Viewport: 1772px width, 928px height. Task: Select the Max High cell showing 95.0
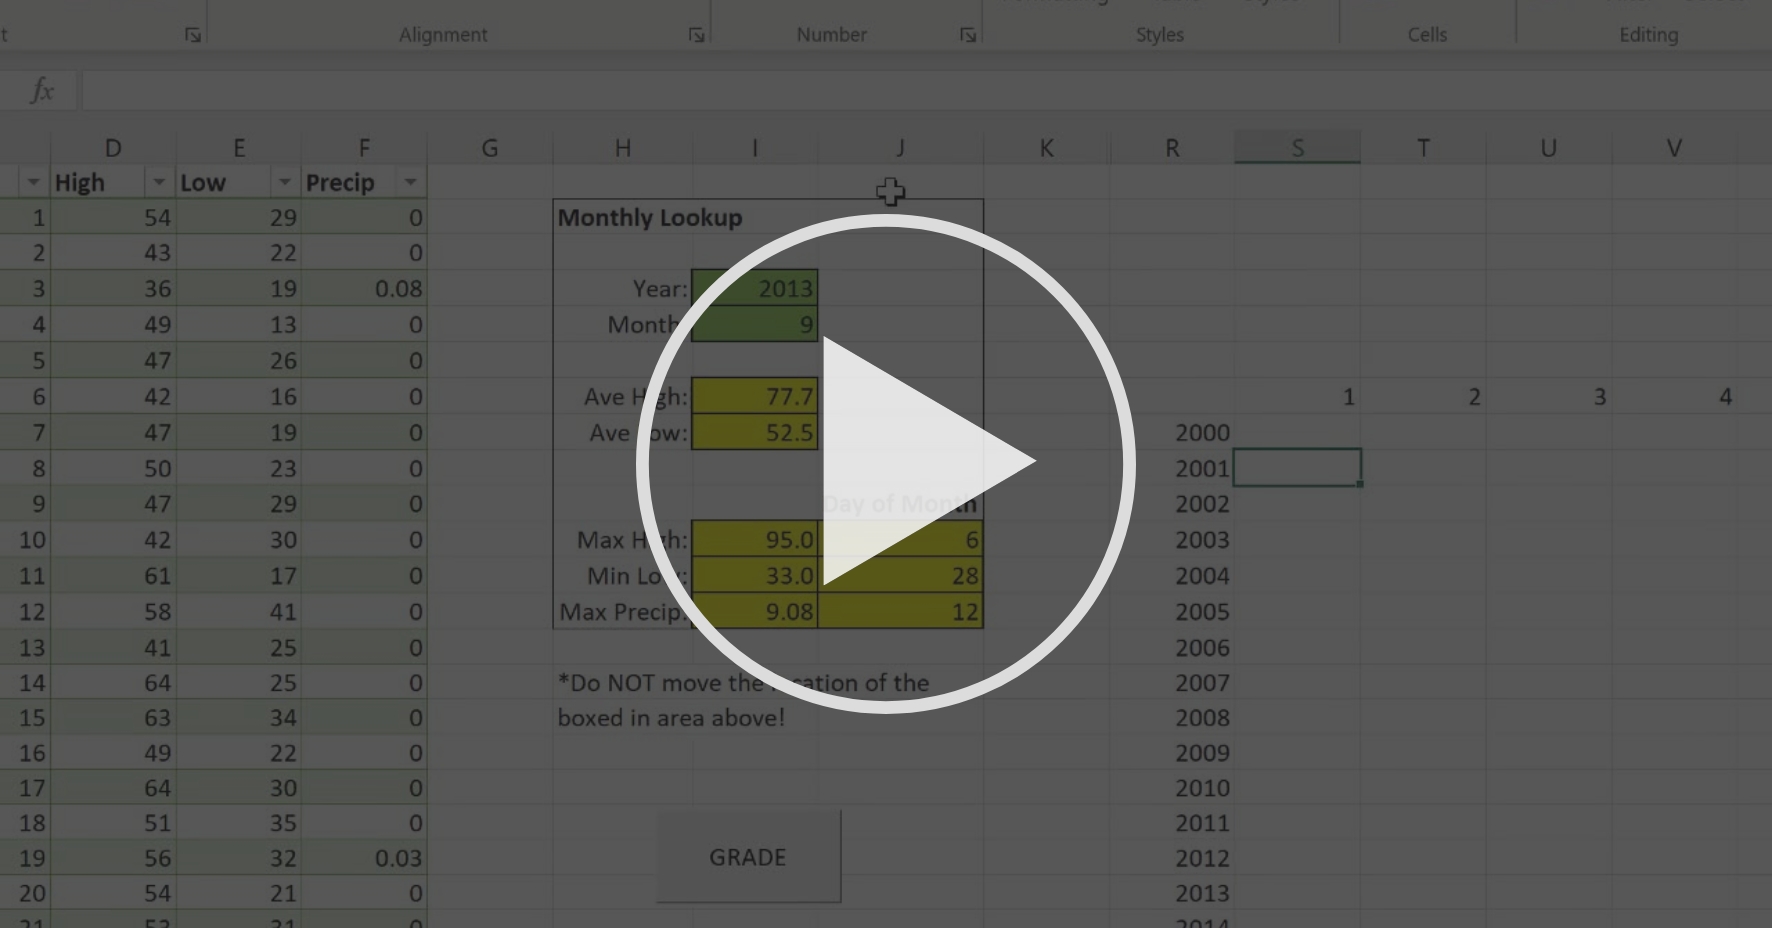click(x=754, y=540)
